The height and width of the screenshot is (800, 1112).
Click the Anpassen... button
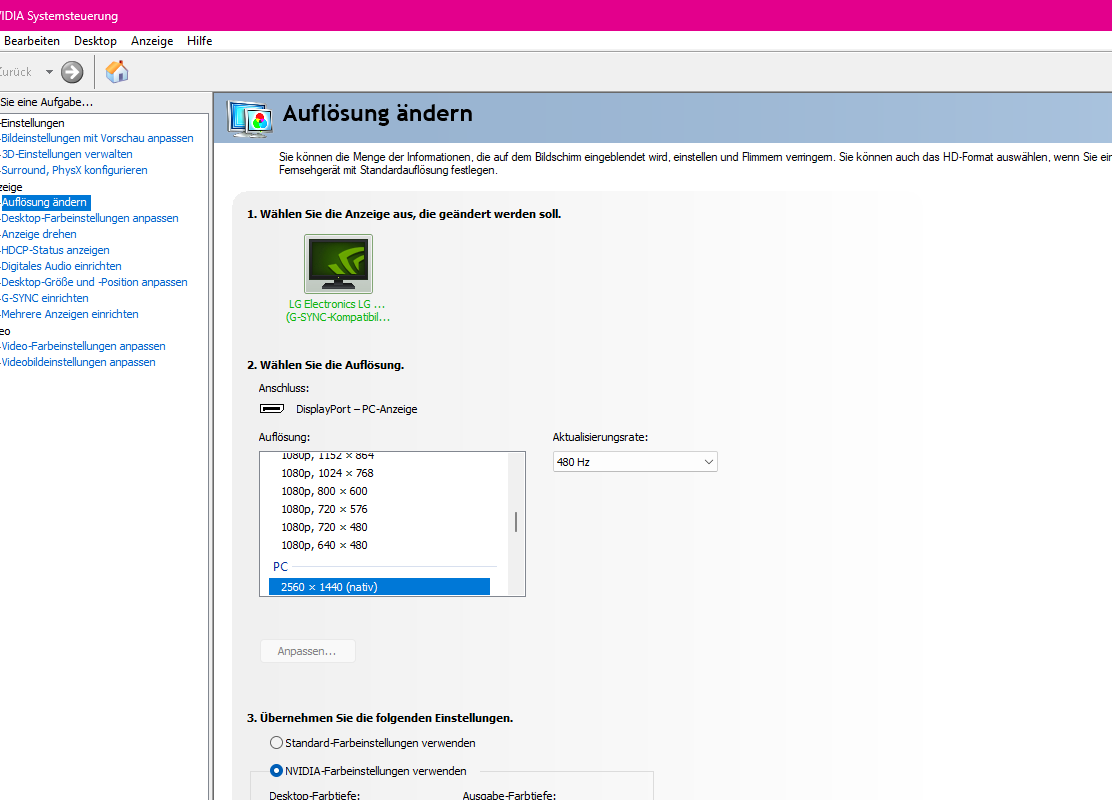coord(307,651)
